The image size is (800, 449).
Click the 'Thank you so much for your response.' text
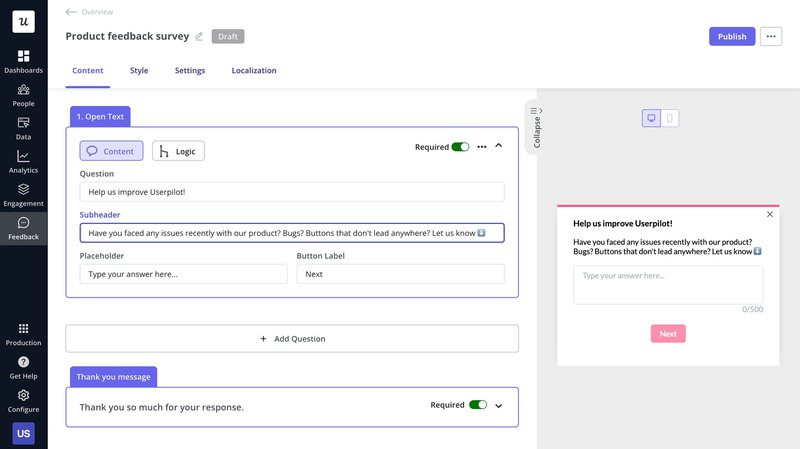point(162,407)
